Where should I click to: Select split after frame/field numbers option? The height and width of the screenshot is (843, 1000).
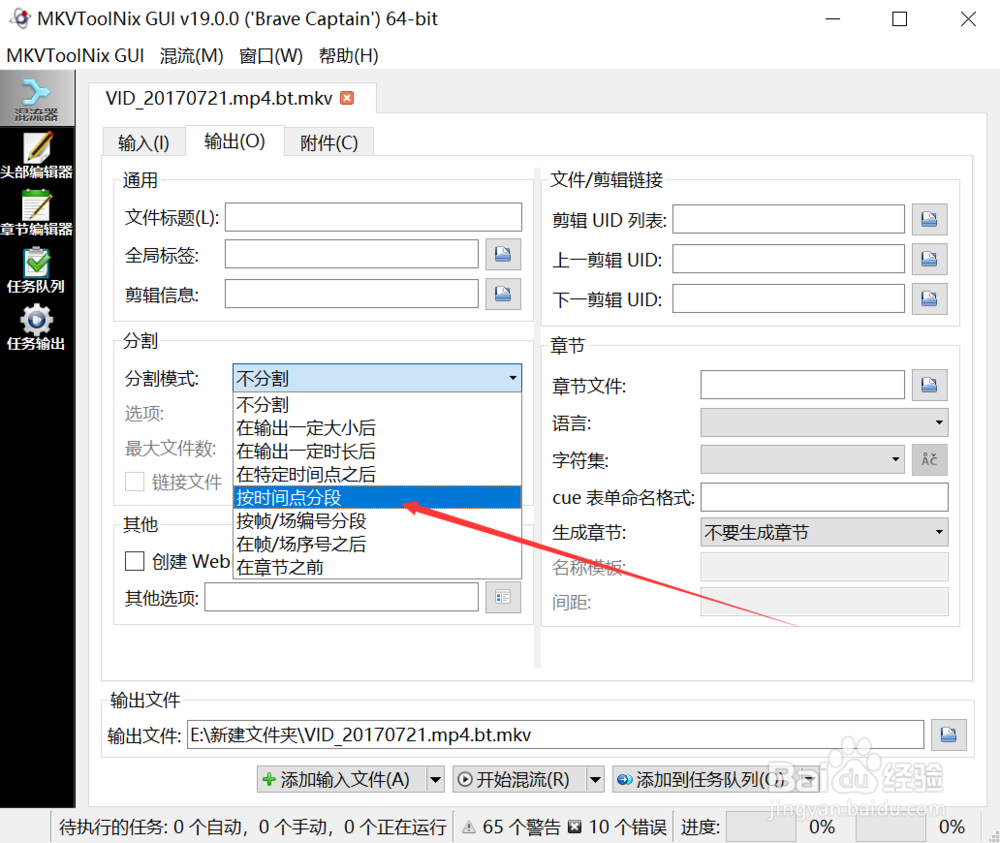[377, 544]
